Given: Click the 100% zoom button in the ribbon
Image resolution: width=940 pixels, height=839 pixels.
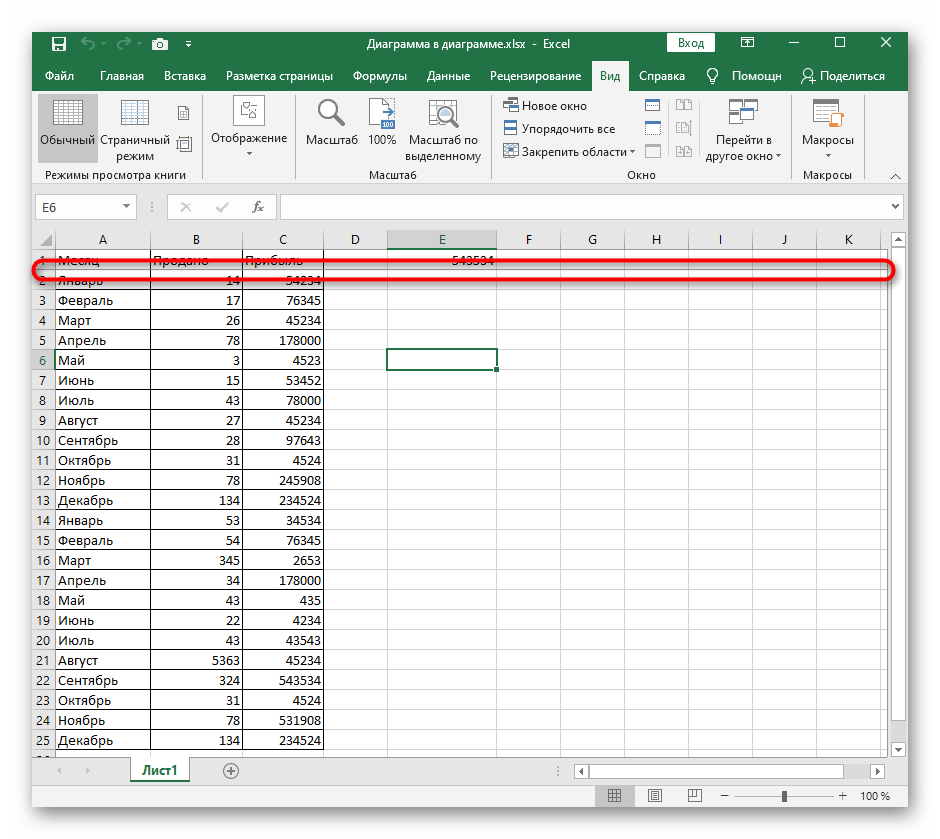Looking at the screenshot, I should [x=382, y=123].
